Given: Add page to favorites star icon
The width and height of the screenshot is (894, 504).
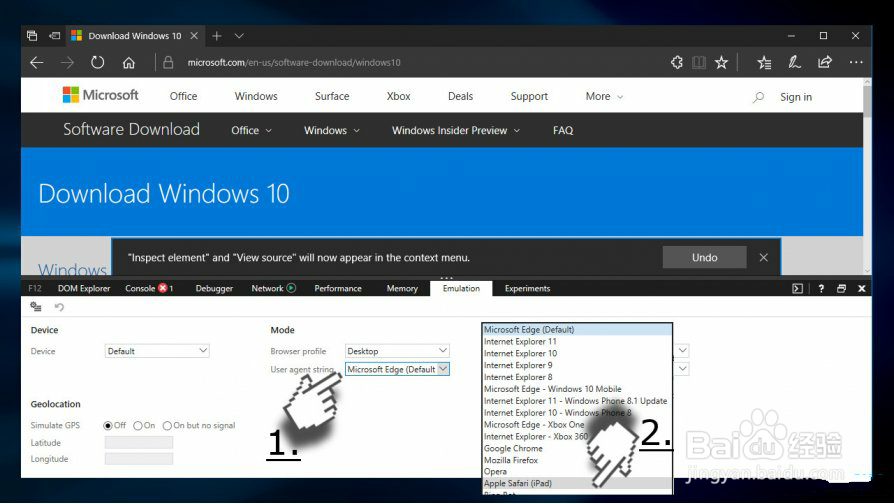Looking at the screenshot, I should click(721, 62).
